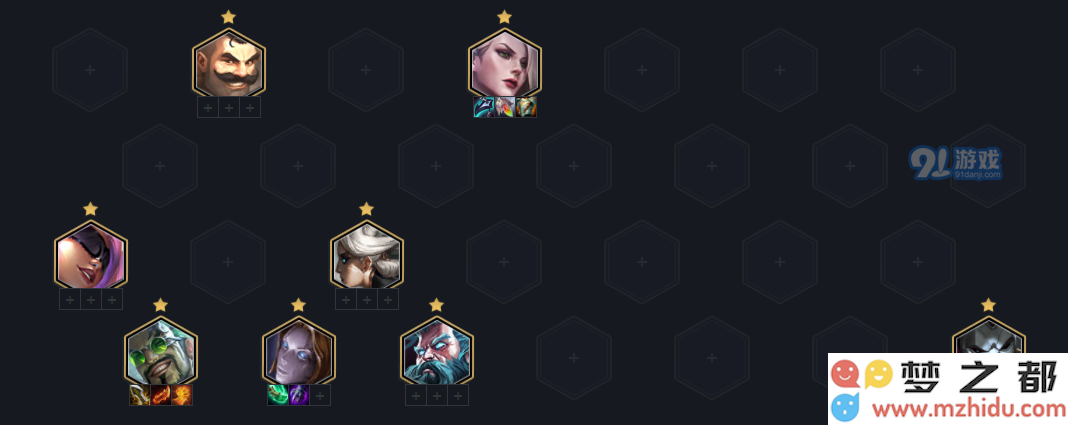Add item in Braum's first empty slot
Screen dimensions: 1068x425
pos(208,107)
